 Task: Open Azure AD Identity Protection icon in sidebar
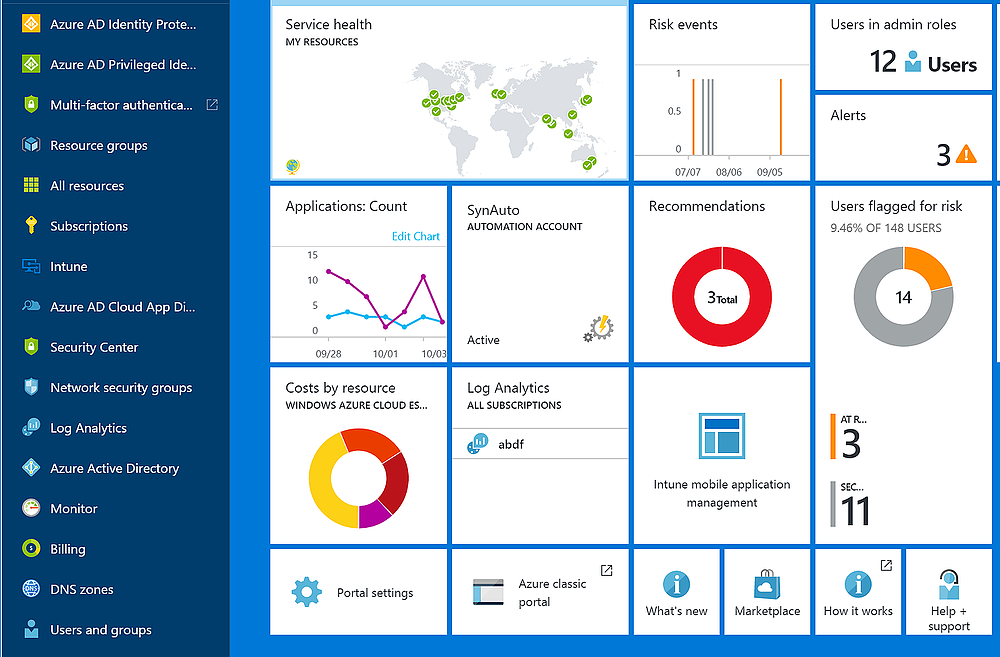click(31, 24)
